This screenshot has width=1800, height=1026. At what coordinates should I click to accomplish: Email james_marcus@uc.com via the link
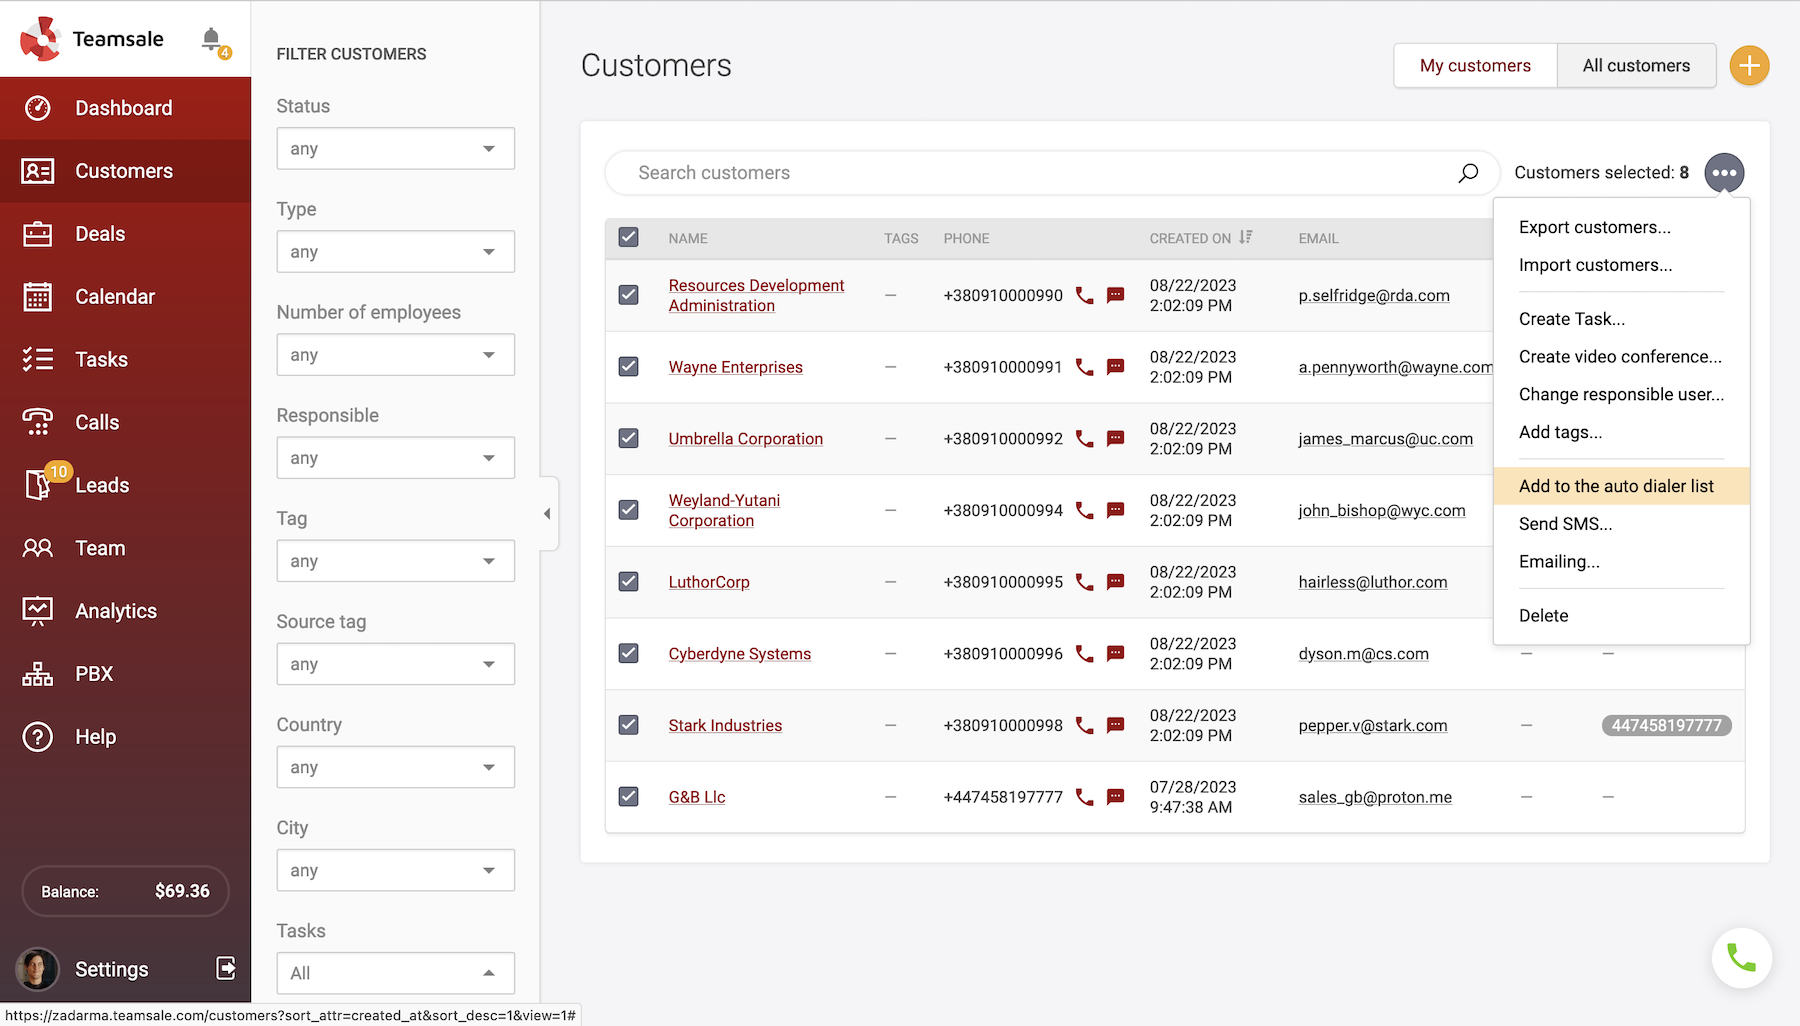pos(1386,438)
